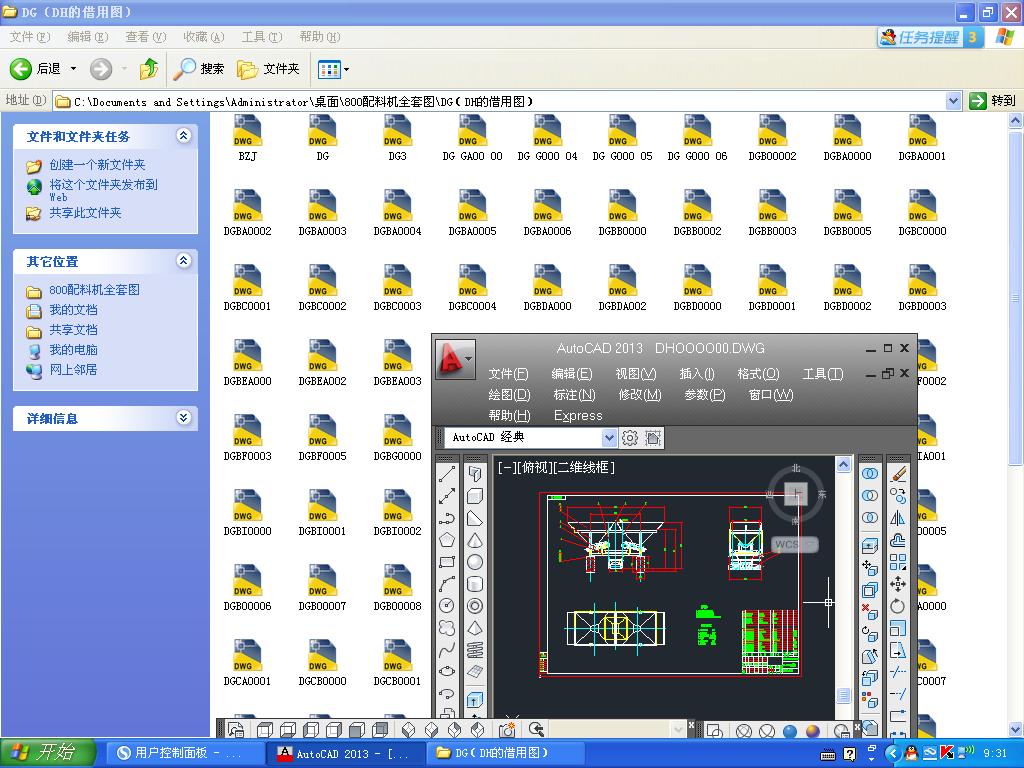Open the [二维线框] visual style control
Viewport: 1024px width, 768px height.
[585, 467]
